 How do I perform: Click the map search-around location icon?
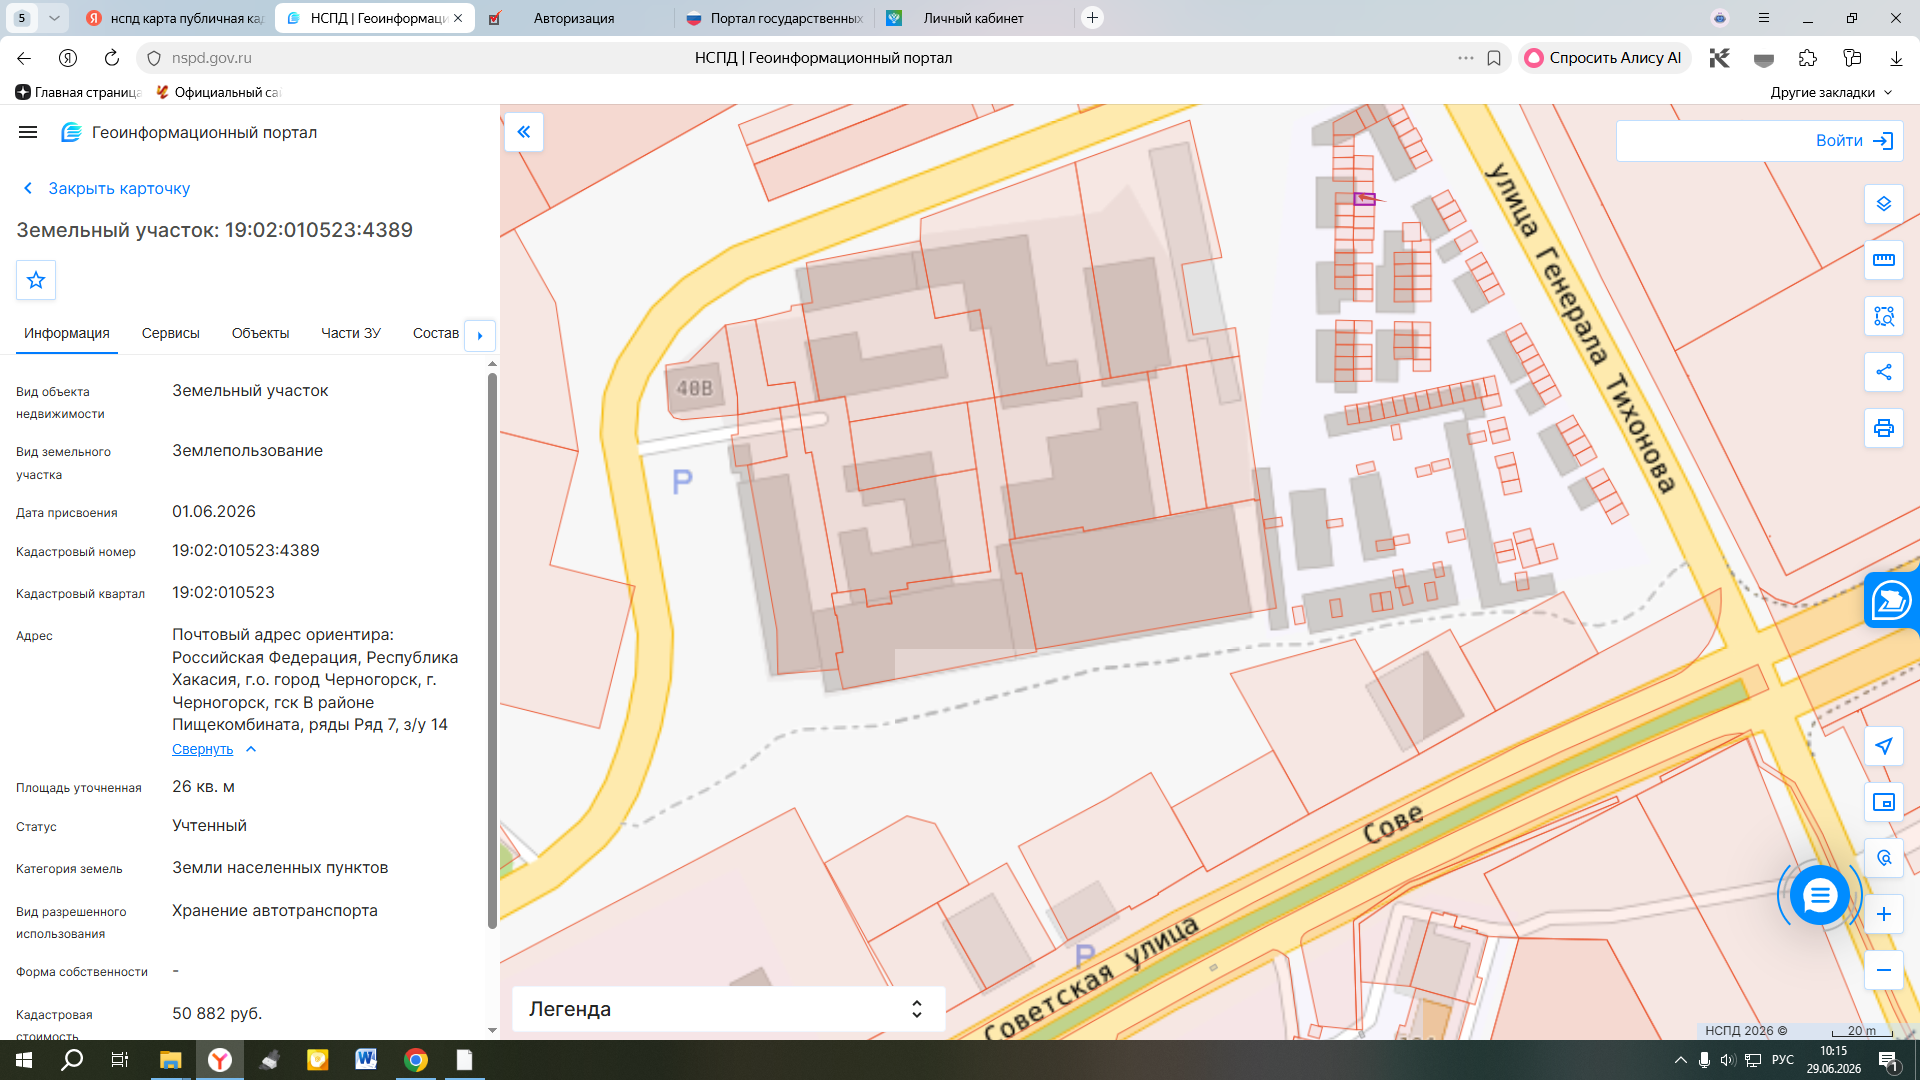point(1884,858)
